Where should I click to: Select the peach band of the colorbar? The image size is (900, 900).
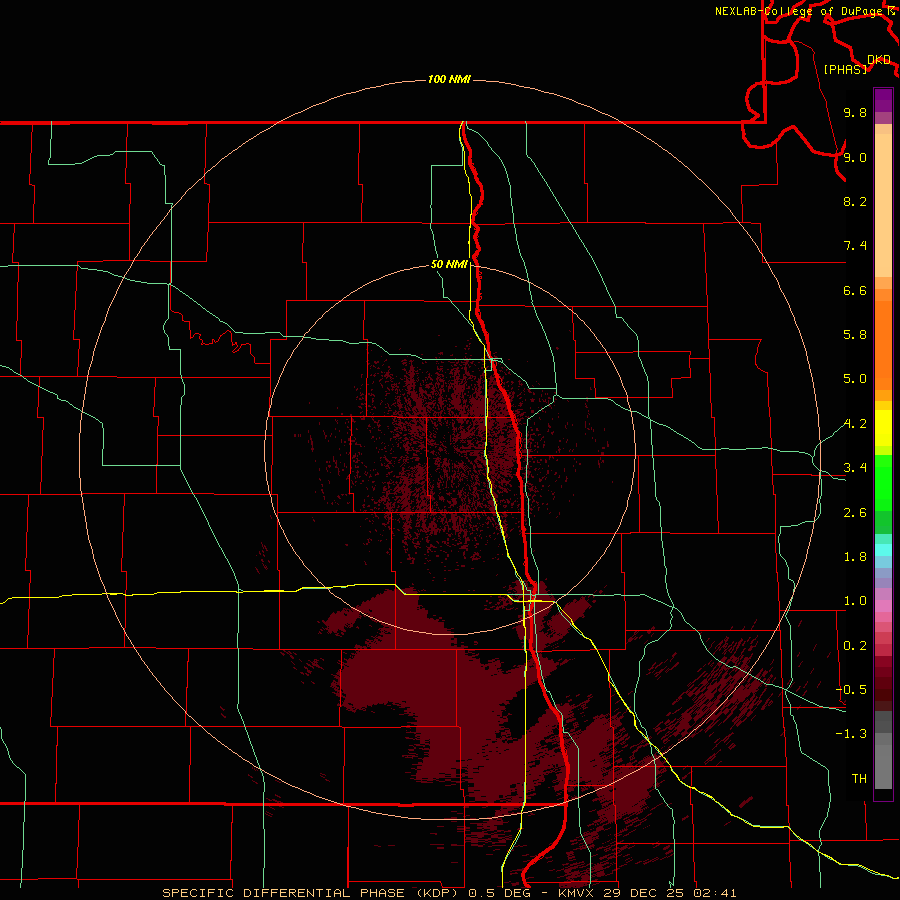click(883, 205)
